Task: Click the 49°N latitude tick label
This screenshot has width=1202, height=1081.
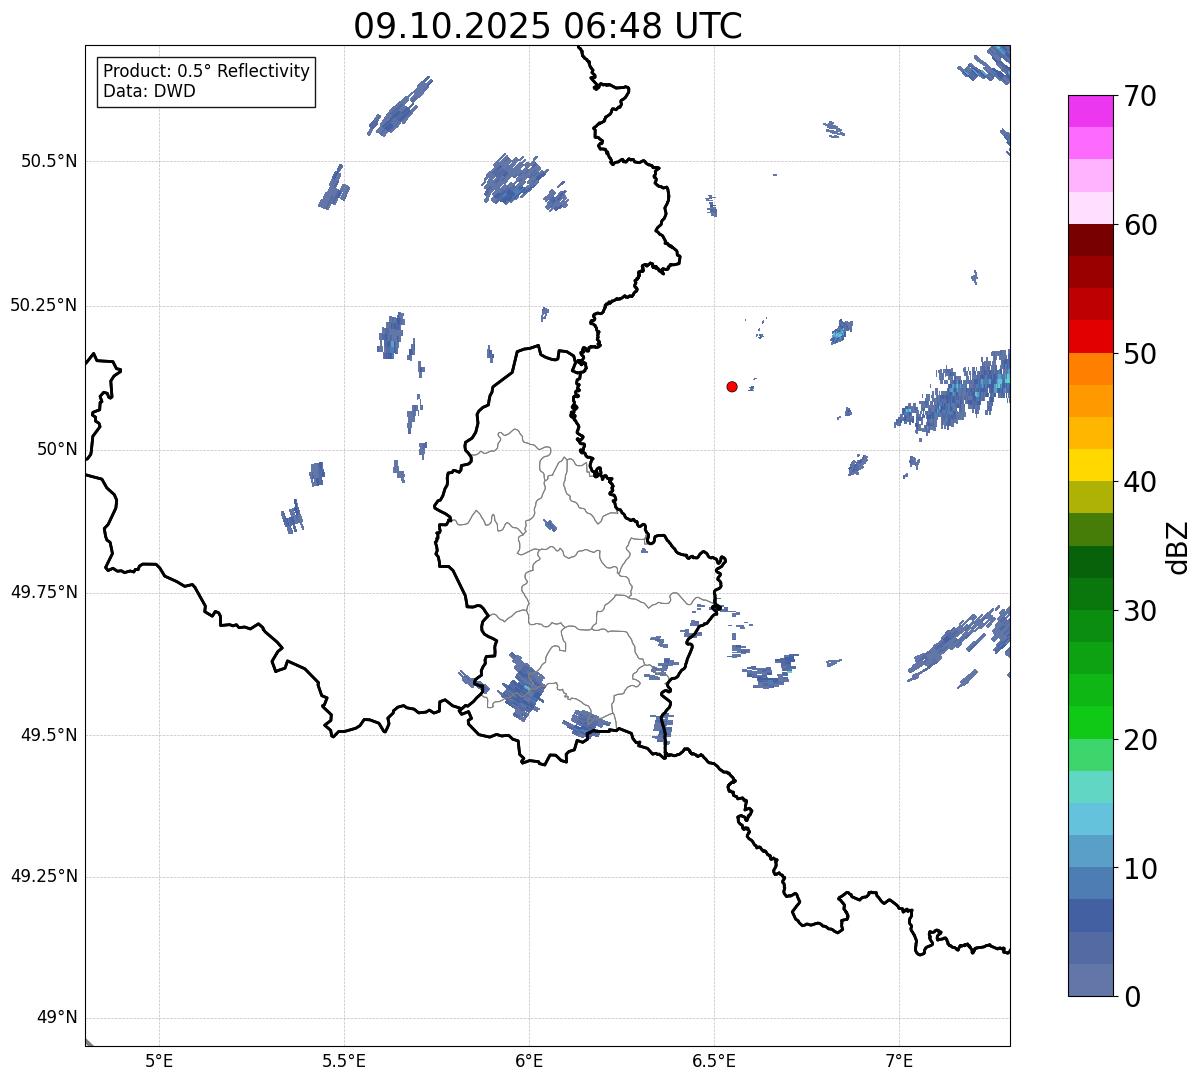Action: coord(56,1018)
